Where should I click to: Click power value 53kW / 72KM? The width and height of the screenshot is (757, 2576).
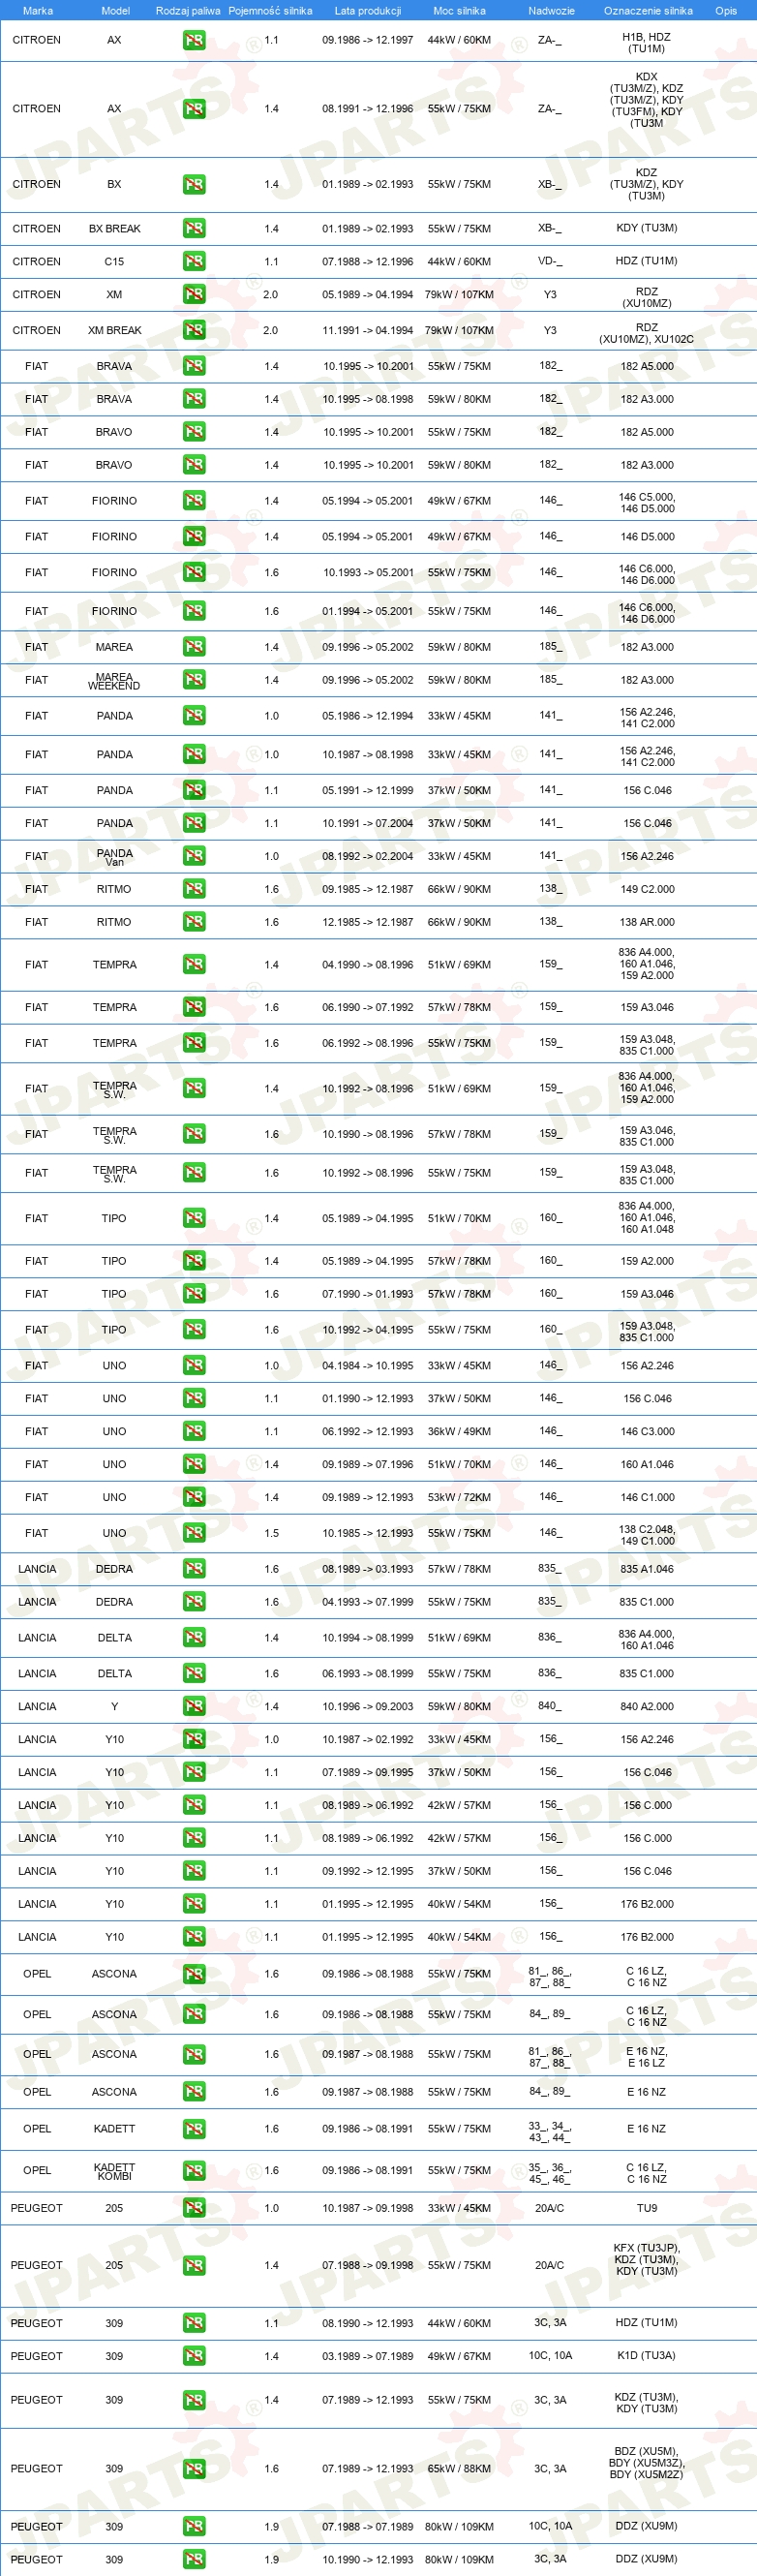[459, 1498]
